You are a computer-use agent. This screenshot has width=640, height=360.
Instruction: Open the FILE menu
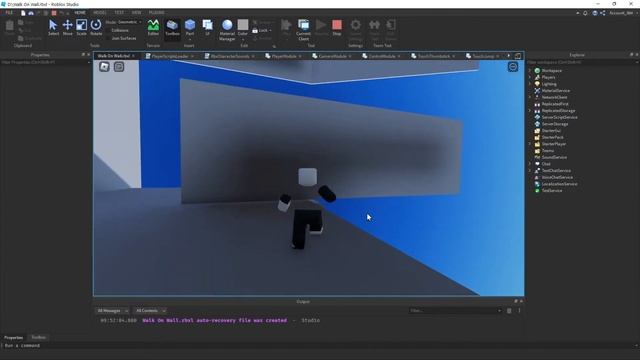coord(9,13)
